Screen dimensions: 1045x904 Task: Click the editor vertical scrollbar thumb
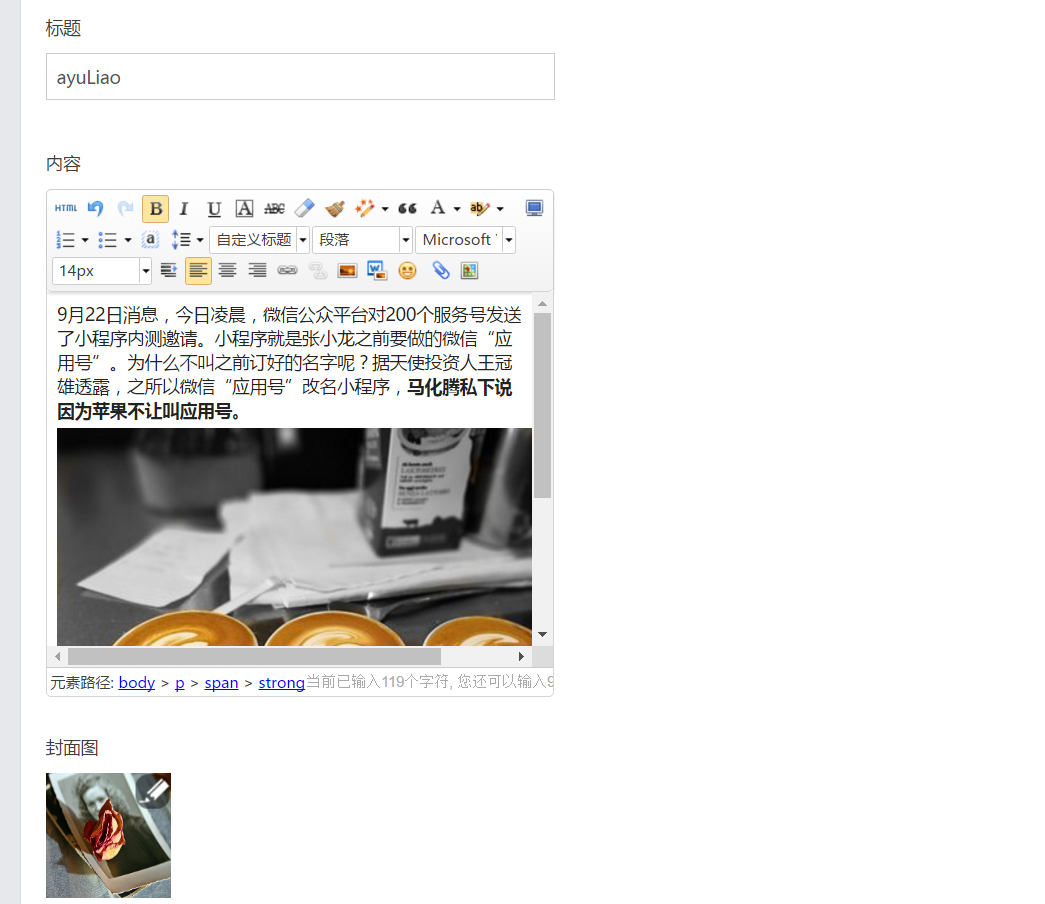point(542,405)
